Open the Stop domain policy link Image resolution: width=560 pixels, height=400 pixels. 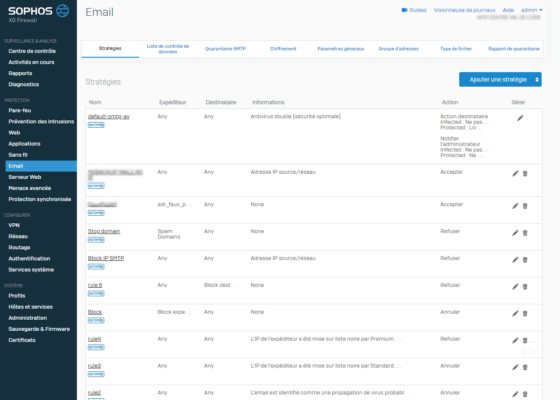tap(104, 231)
